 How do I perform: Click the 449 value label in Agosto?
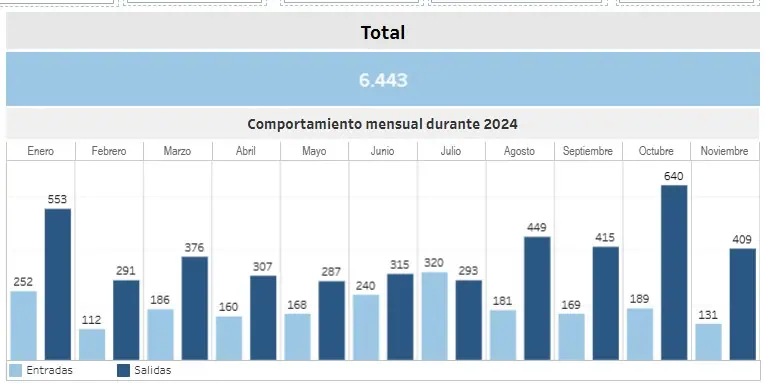click(537, 228)
